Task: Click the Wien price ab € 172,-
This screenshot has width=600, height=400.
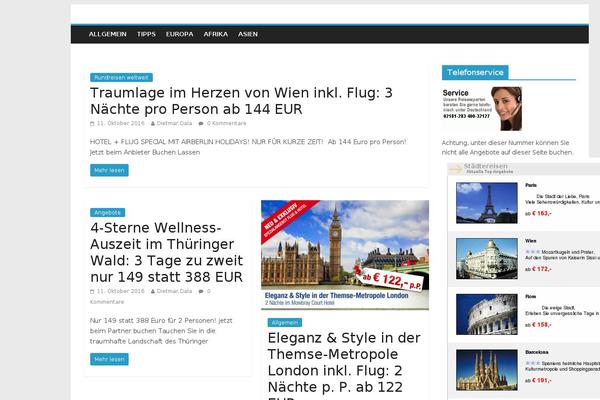Action: (x=538, y=269)
